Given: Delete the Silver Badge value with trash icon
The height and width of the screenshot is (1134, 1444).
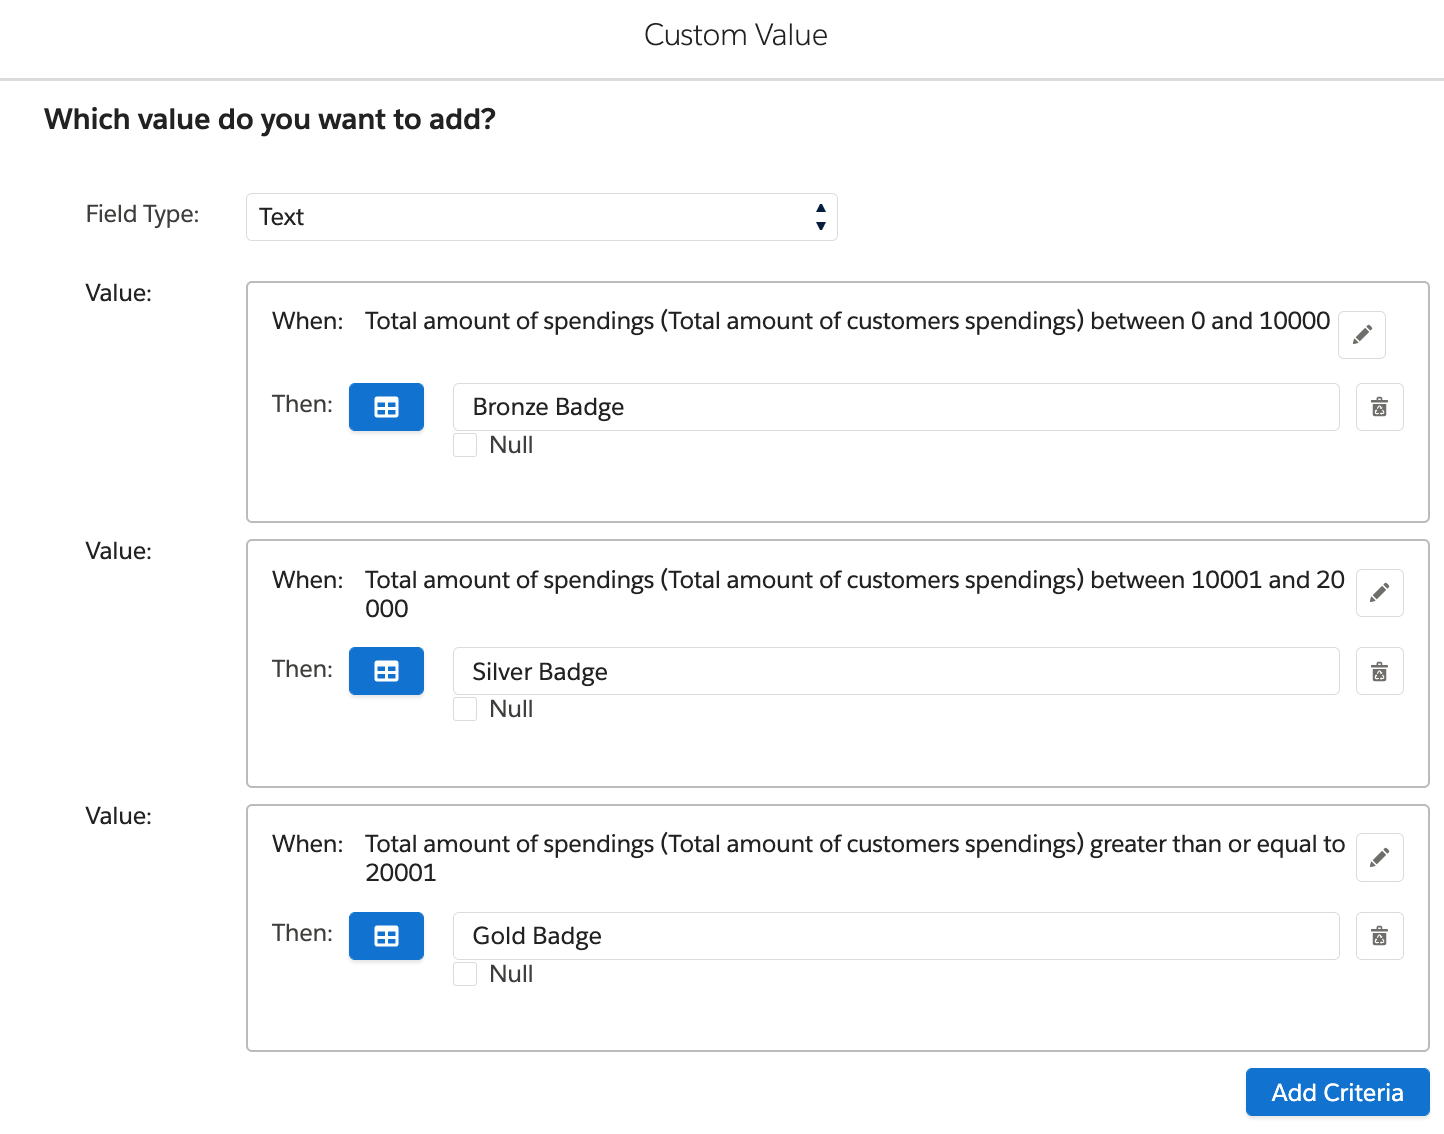Looking at the screenshot, I should tap(1380, 671).
